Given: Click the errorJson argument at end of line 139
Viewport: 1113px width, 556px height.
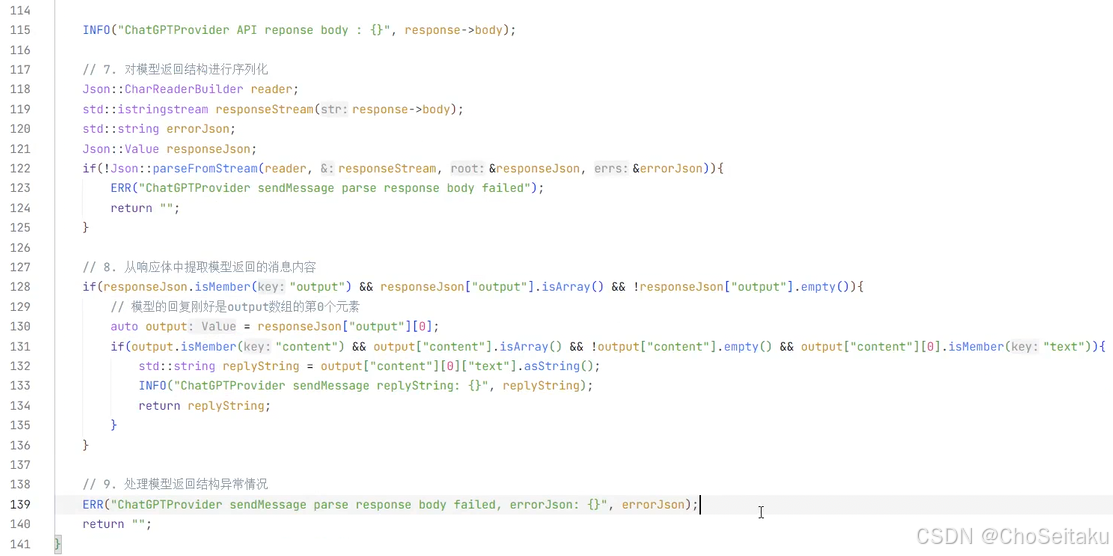Looking at the screenshot, I should (x=653, y=504).
